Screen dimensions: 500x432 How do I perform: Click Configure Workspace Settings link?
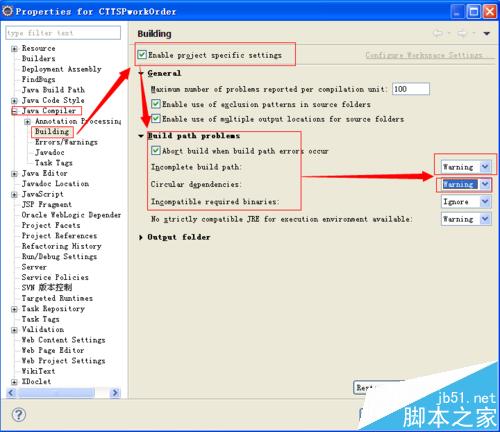coord(424,55)
